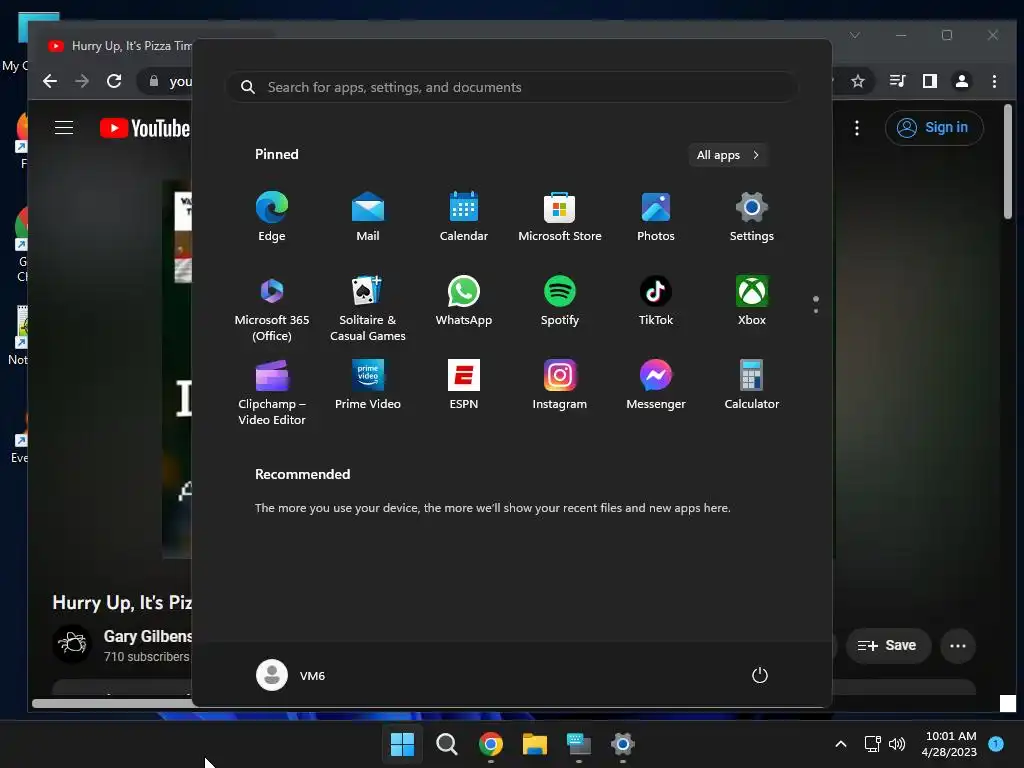Focus the Start menu search field
The width and height of the screenshot is (1024, 768).
point(511,87)
